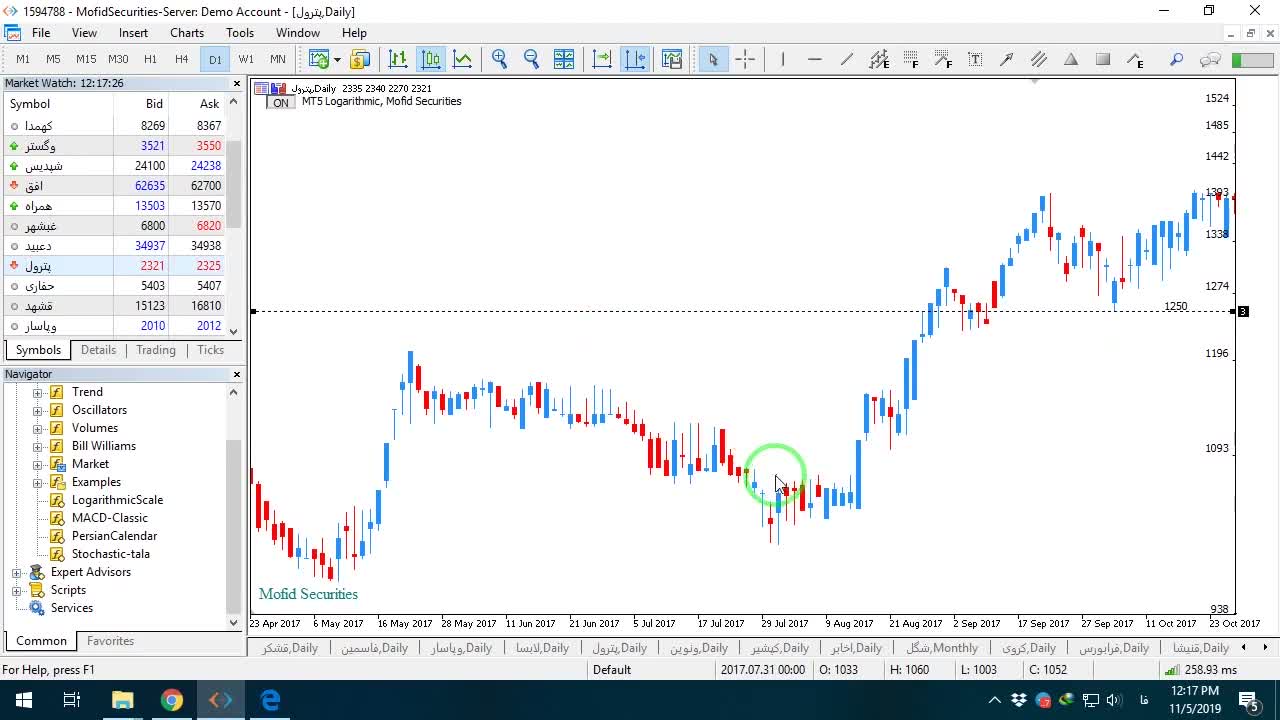Expand the Trend indicators folder

(38, 392)
